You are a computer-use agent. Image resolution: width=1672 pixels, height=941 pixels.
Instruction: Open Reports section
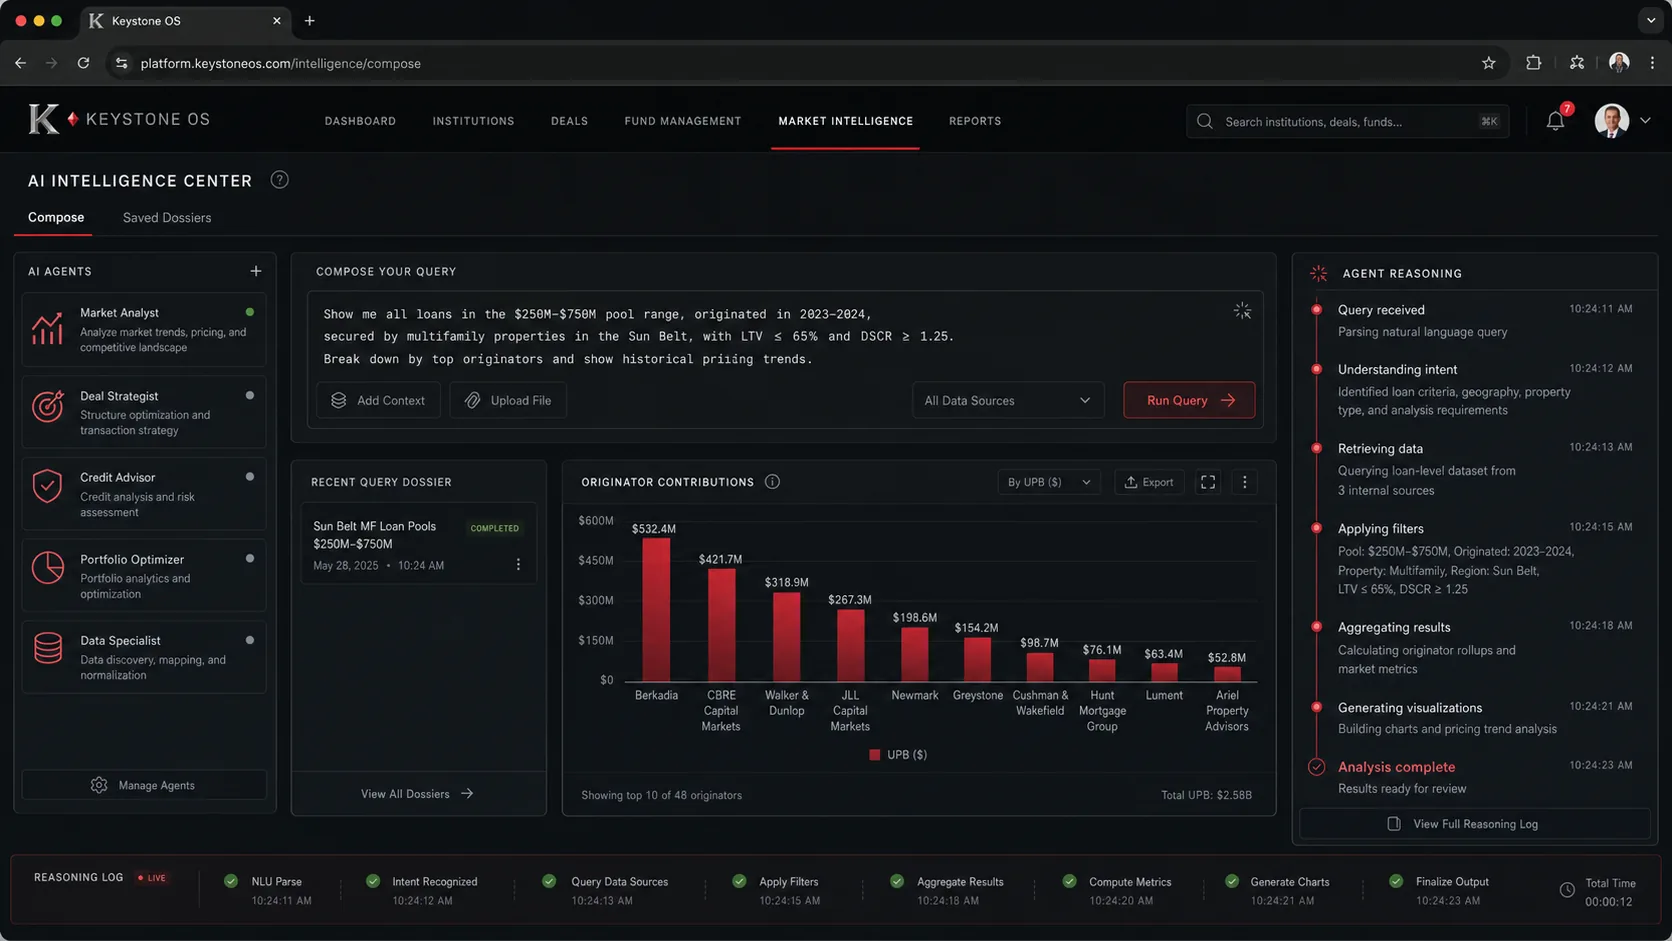click(975, 121)
